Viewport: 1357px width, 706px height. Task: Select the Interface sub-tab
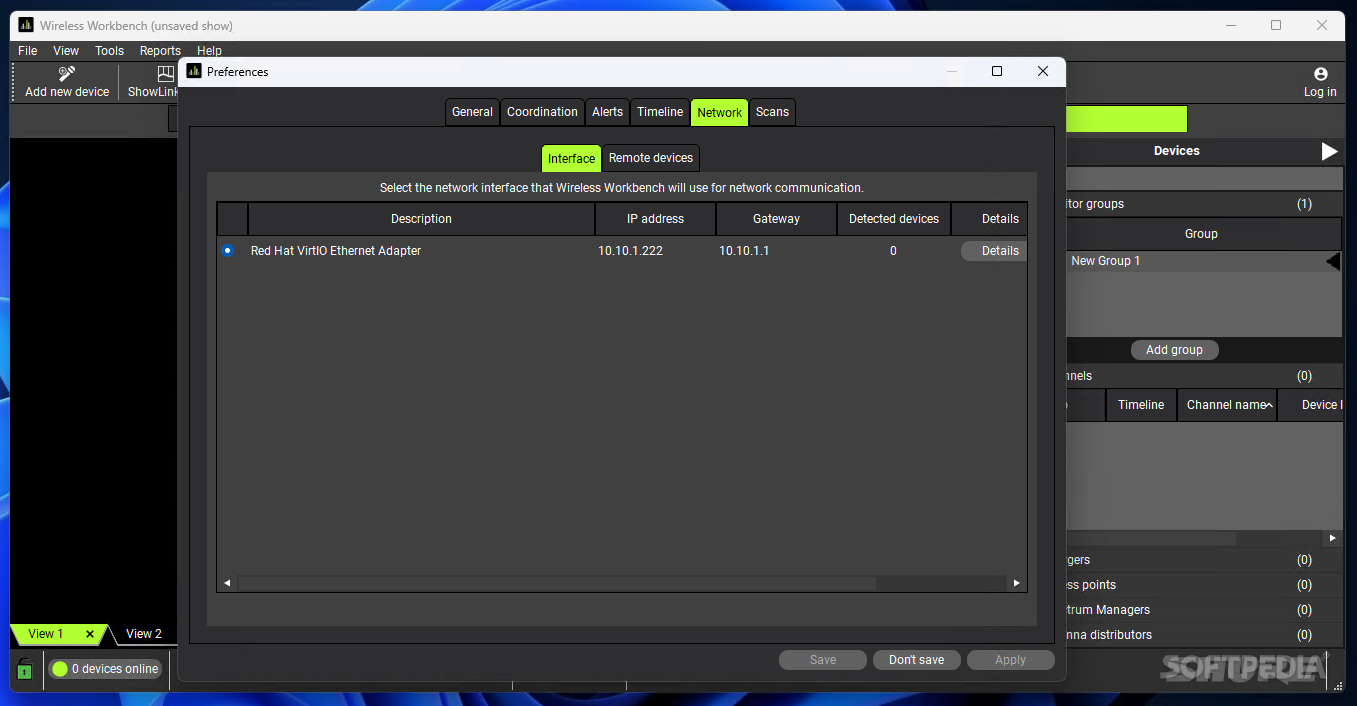[571, 158]
